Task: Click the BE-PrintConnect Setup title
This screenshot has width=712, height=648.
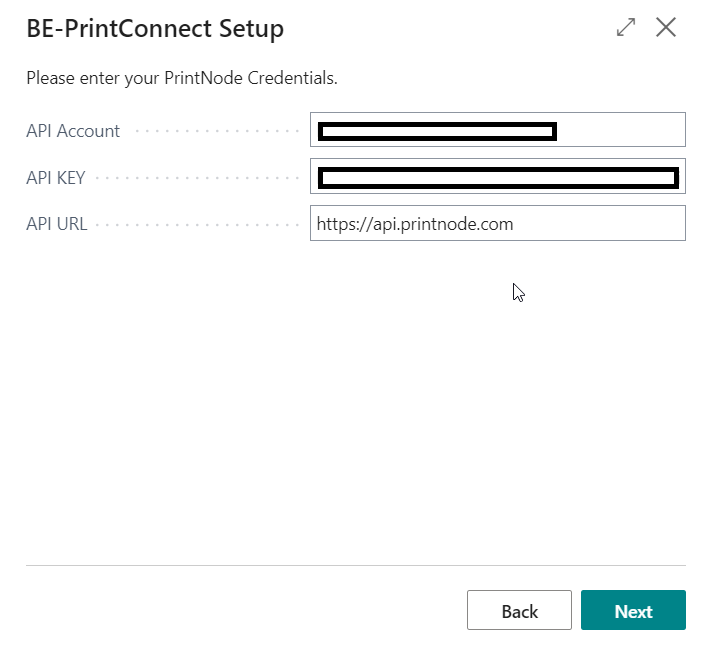Action: click(x=155, y=29)
